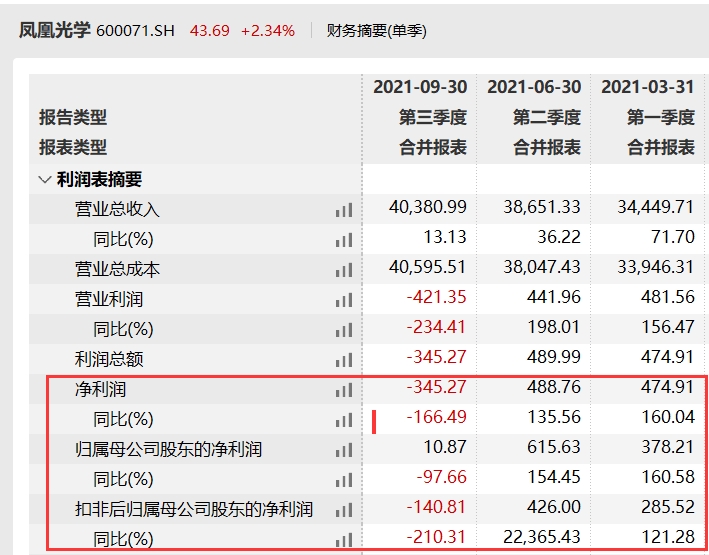Click the value 426.00
The width and height of the screenshot is (709, 555).
(553, 507)
